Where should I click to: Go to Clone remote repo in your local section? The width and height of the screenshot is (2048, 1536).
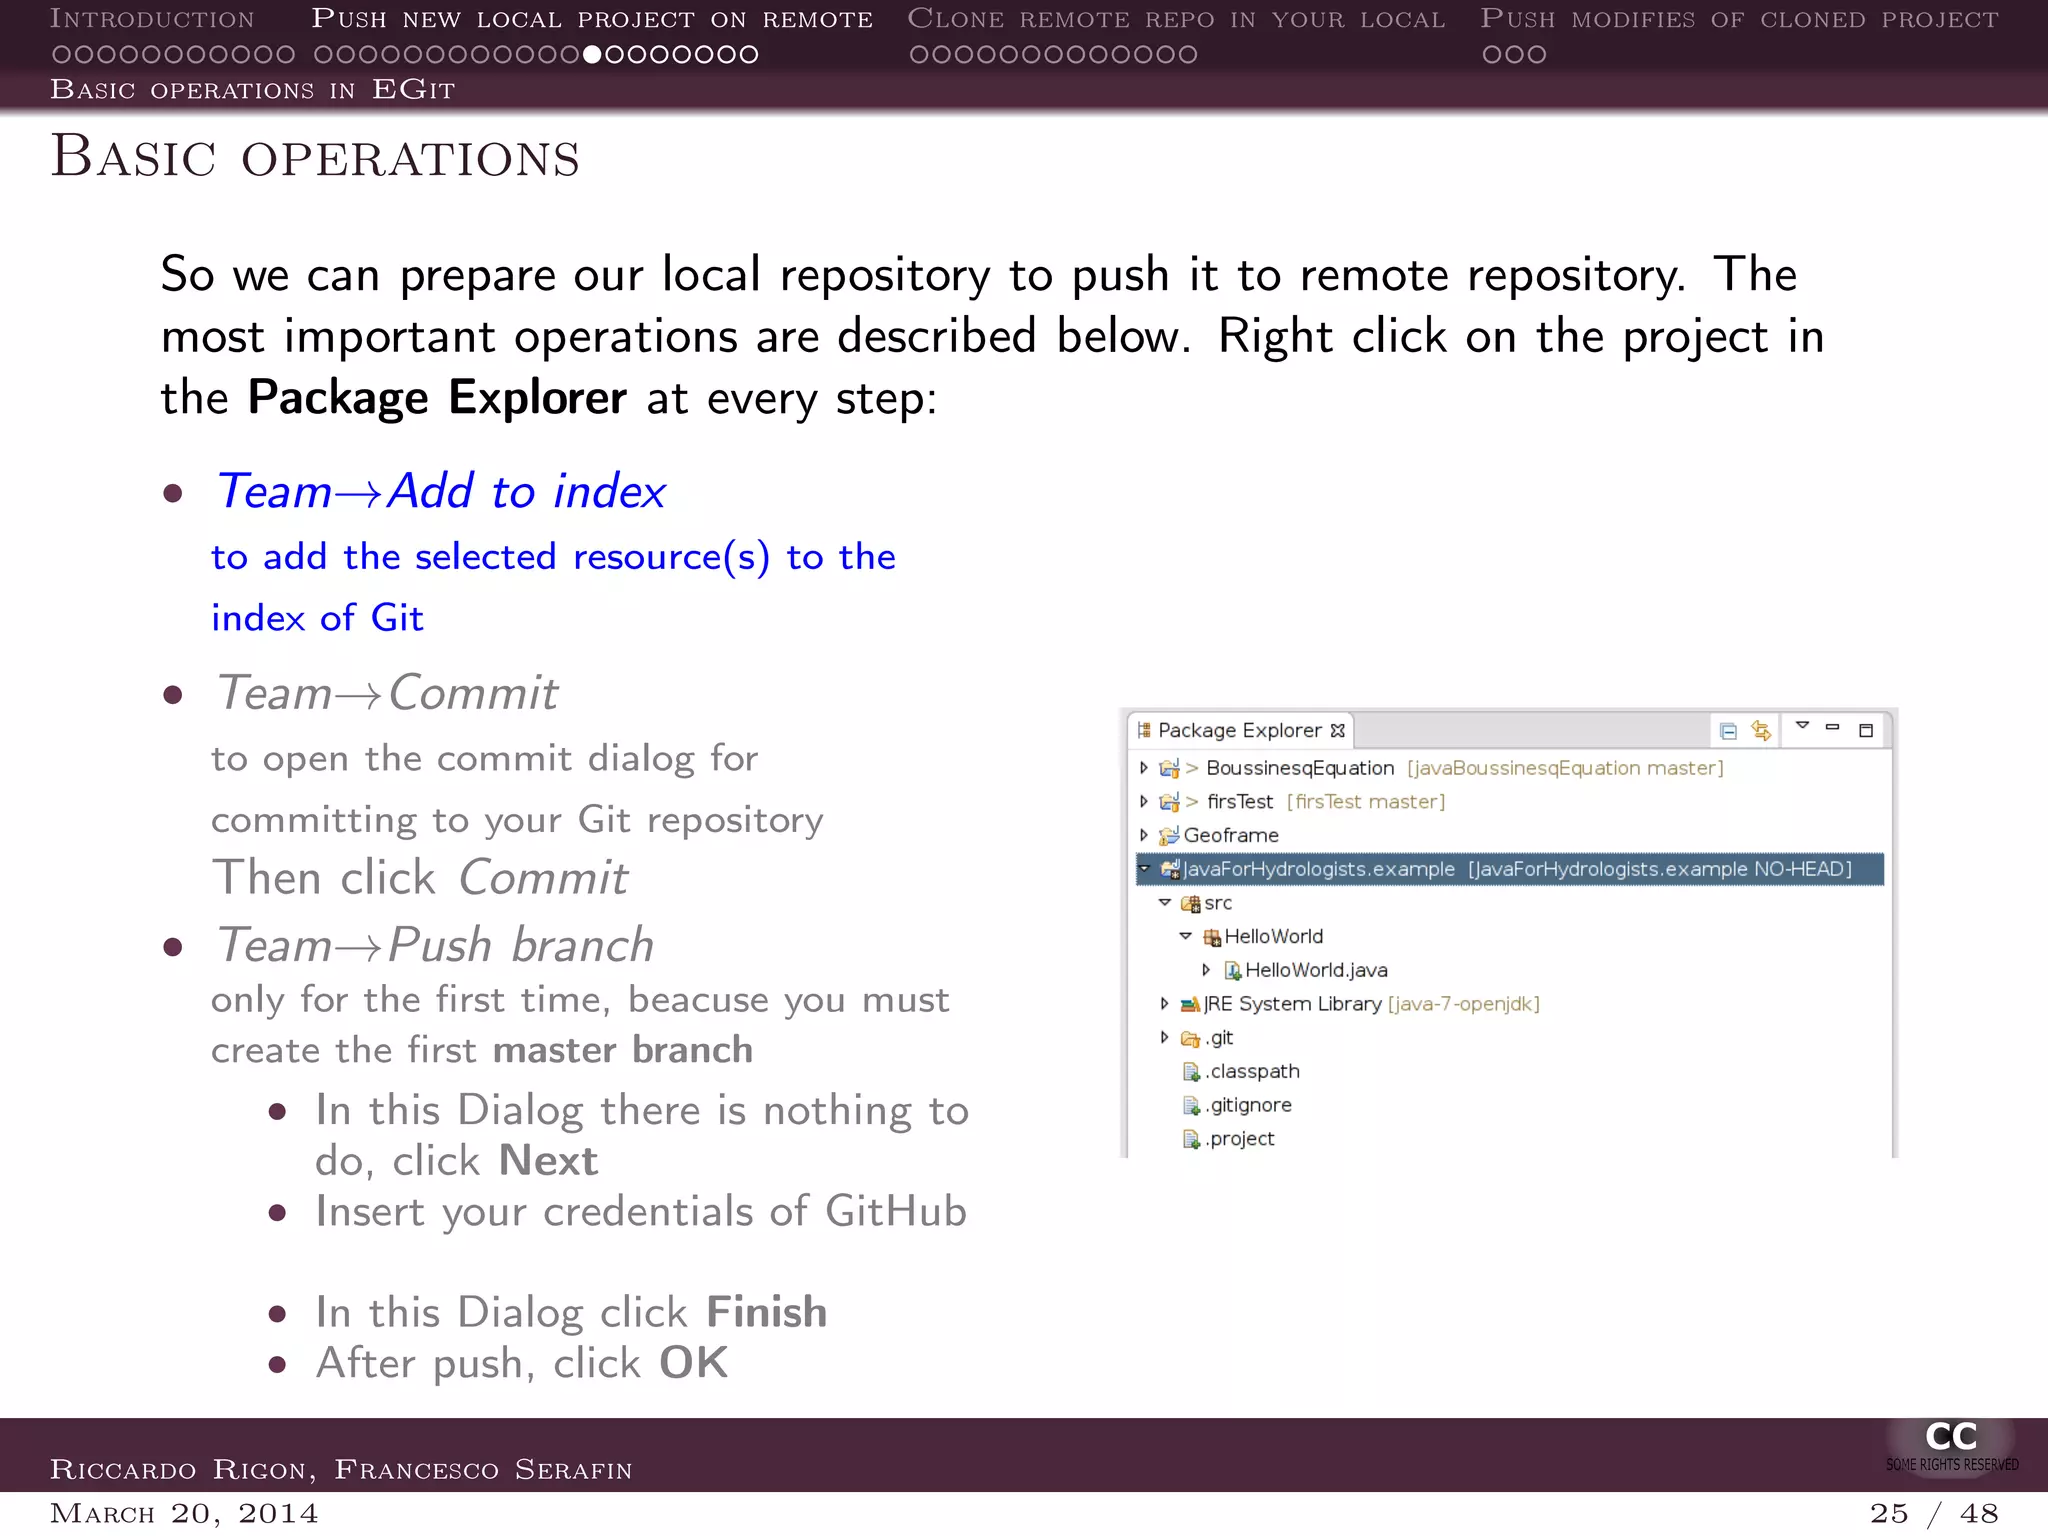pos(1176,19)
